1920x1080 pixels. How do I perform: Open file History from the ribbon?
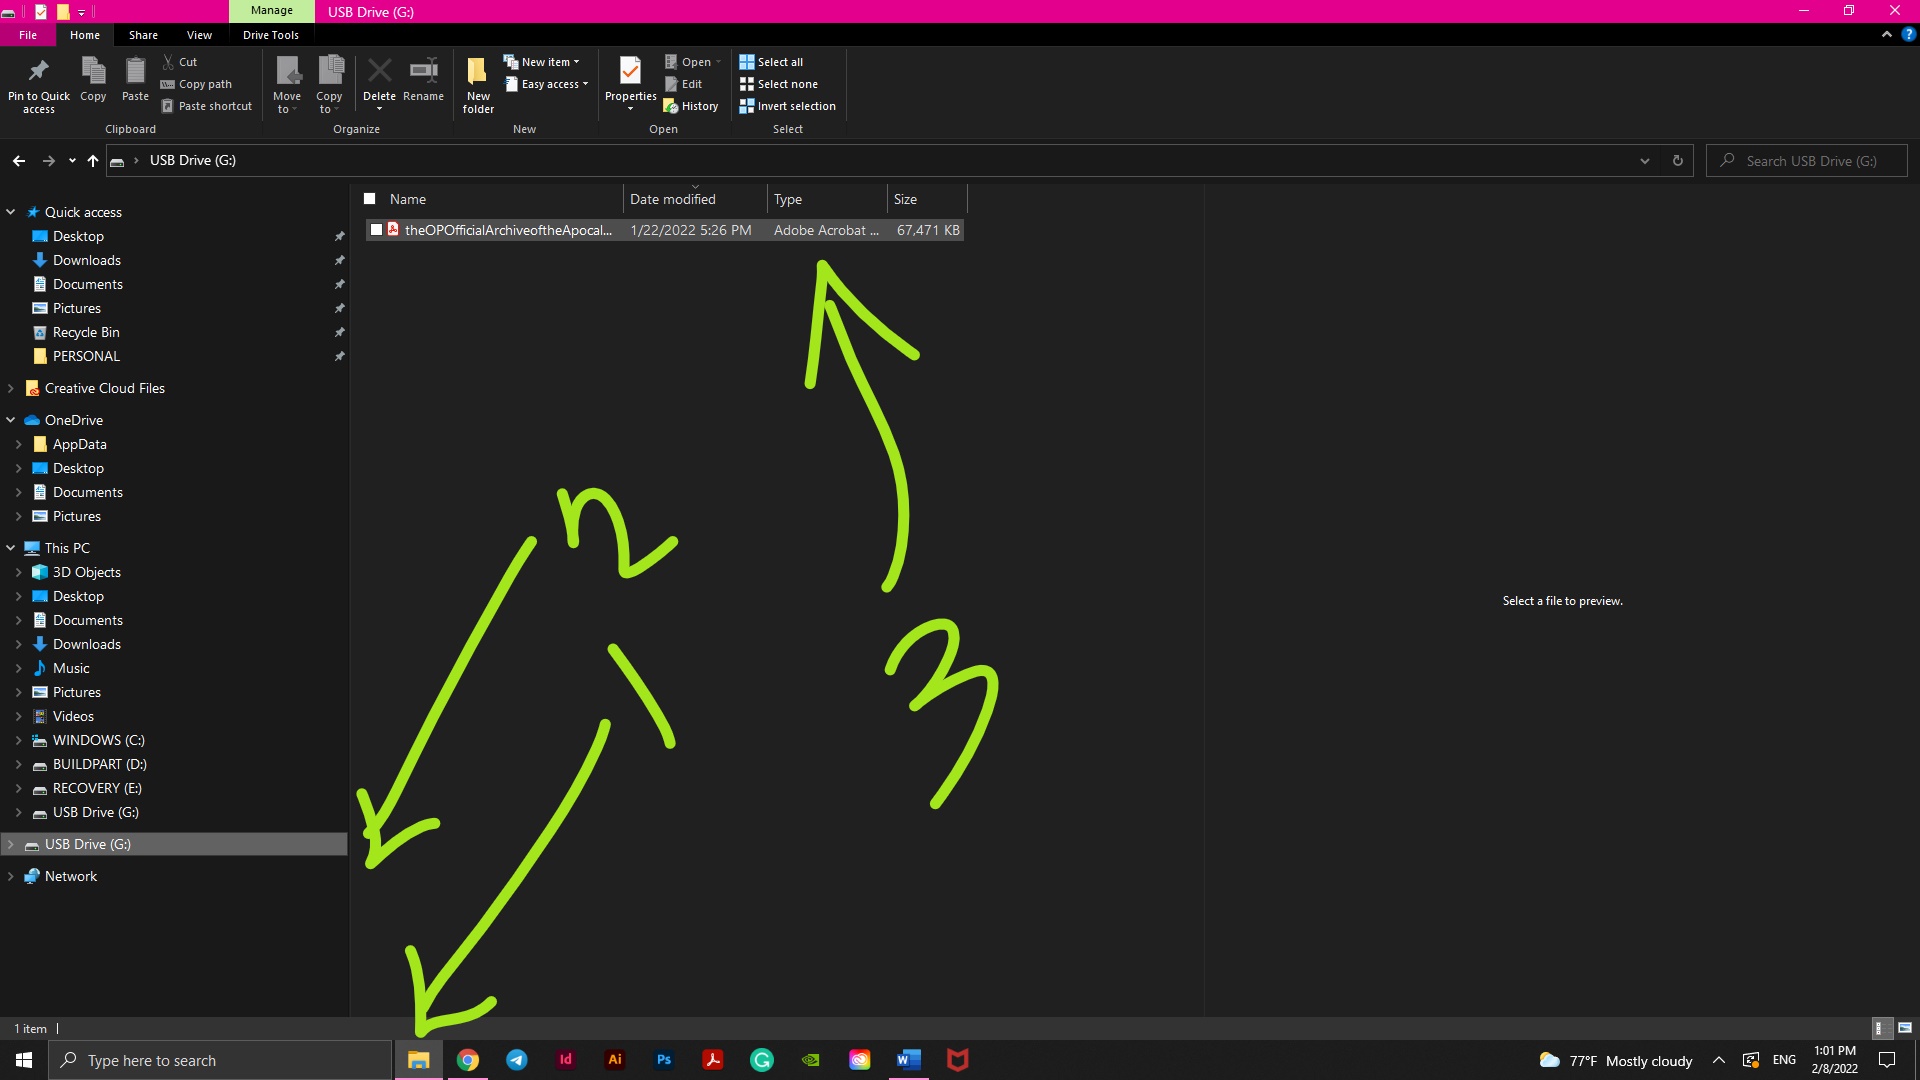point(691,106)
